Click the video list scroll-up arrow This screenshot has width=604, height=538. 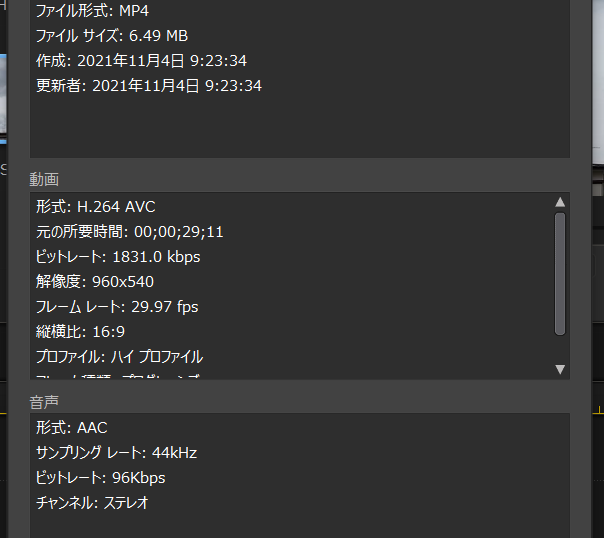(x=560, y=203)
